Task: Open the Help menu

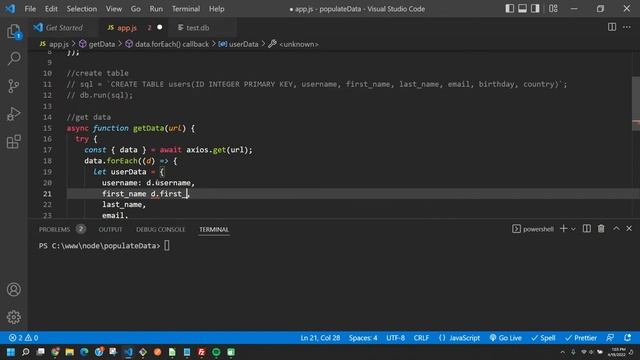Action: 216,9
